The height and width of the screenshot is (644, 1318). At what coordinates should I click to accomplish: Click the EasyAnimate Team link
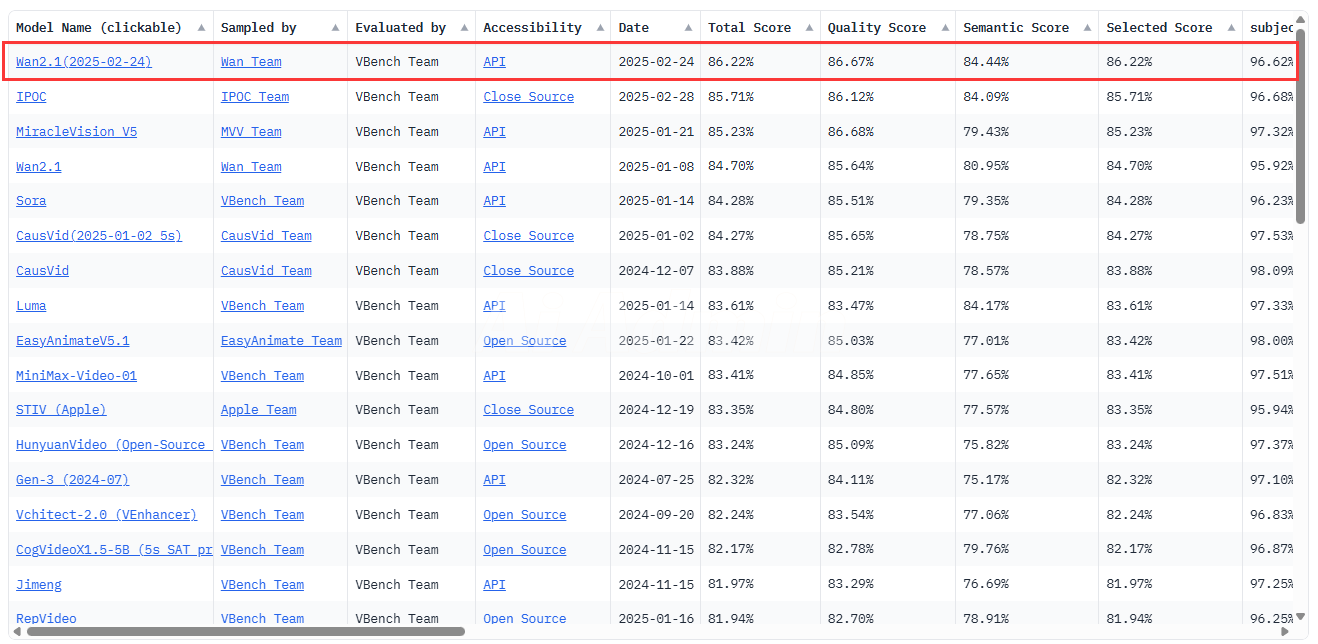point(281,341)
